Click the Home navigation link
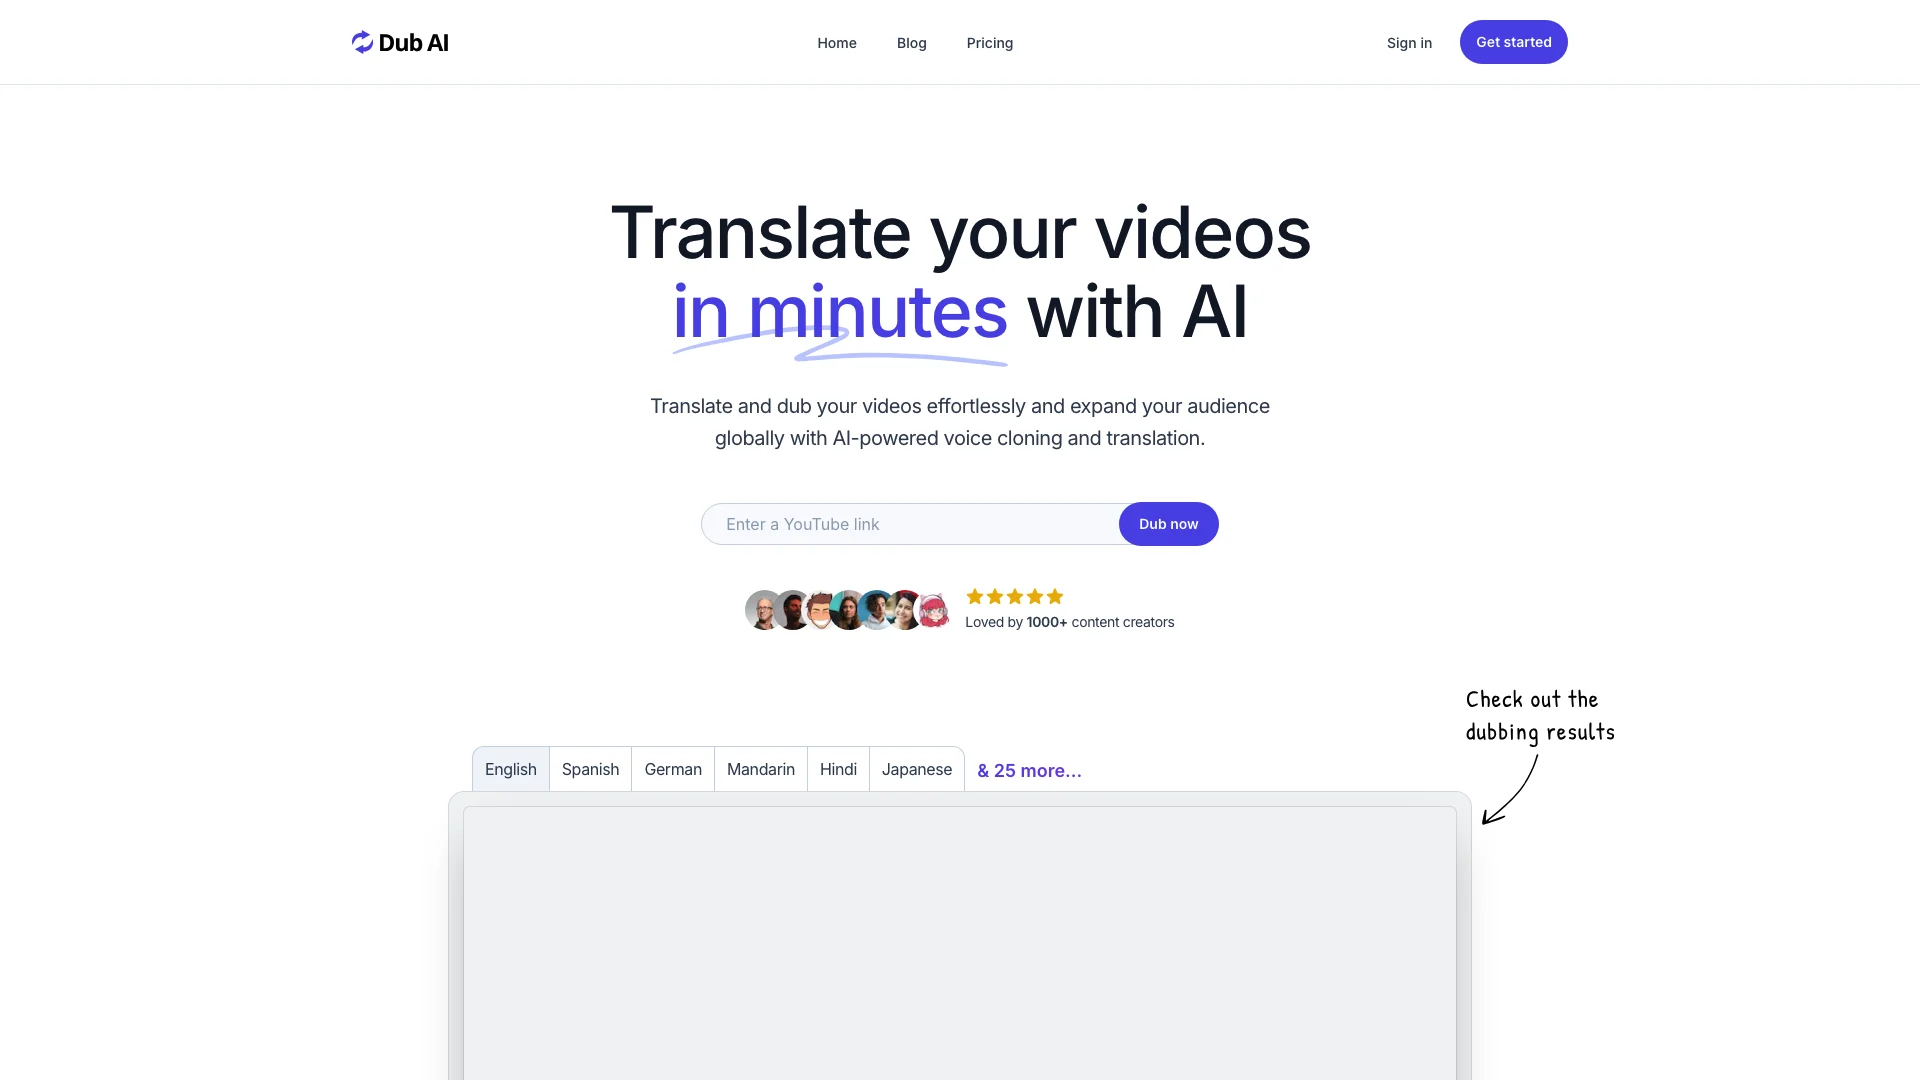The width and height of the screenshot is (1920, 1080). 836,42
